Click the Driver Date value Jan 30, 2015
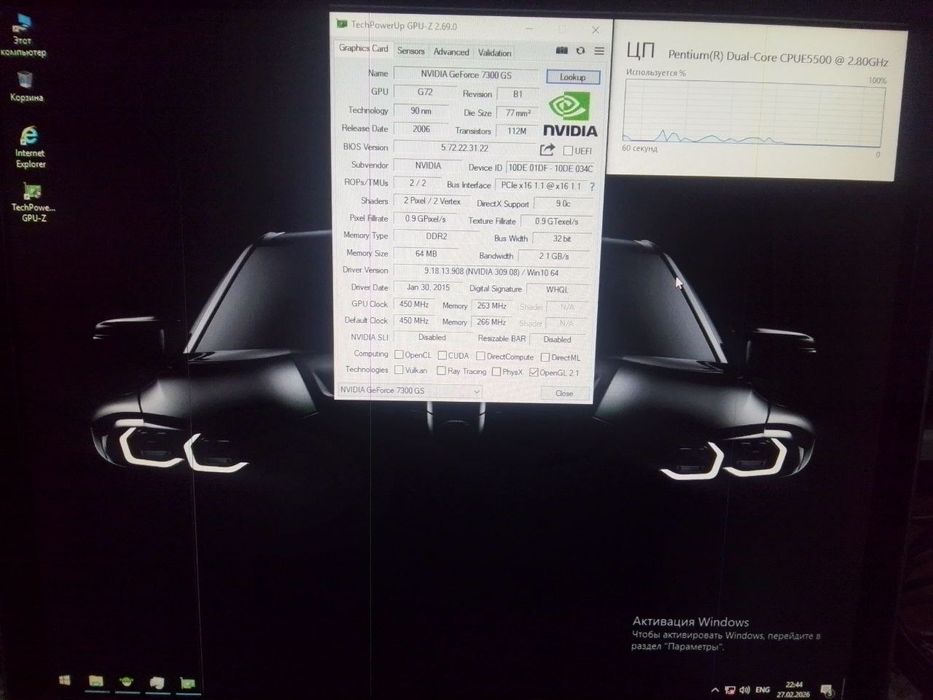 point(428,287)
